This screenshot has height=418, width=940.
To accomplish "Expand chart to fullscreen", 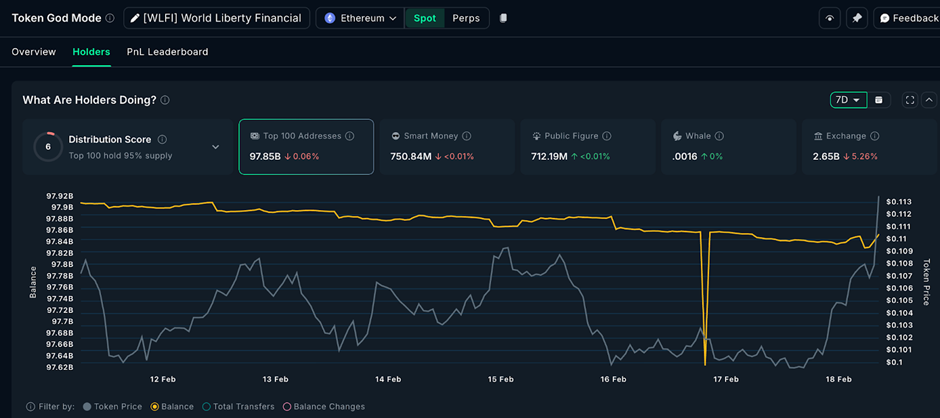I will (x=910, y=100).
